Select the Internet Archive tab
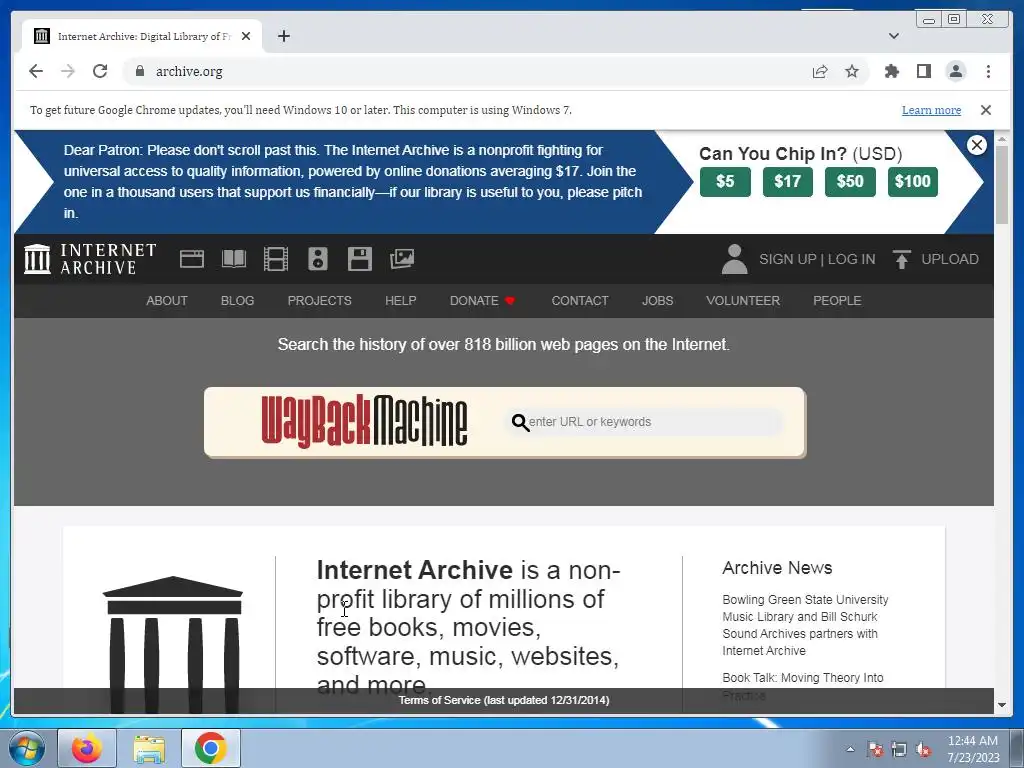The width and height of the screenshot is (1024, 768). pyautogui.click(x=142, y=36)
